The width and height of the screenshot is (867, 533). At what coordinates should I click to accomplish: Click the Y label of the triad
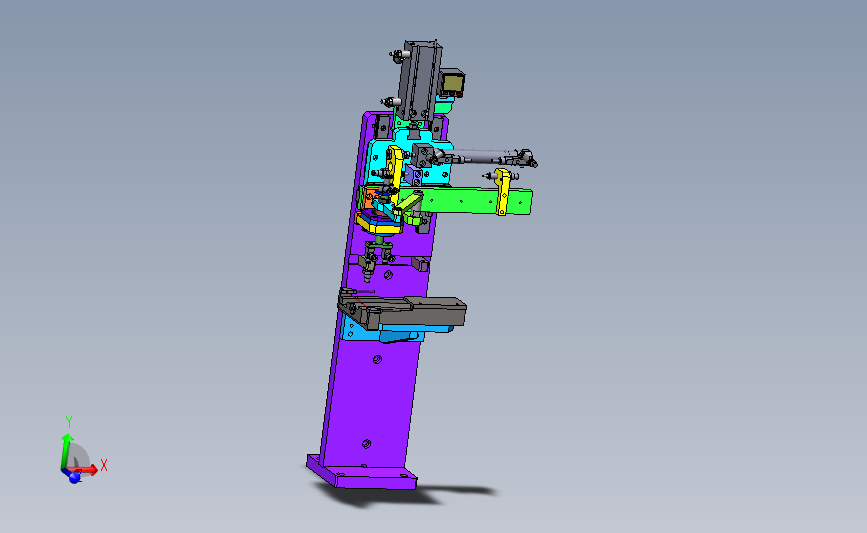(69, 422)
